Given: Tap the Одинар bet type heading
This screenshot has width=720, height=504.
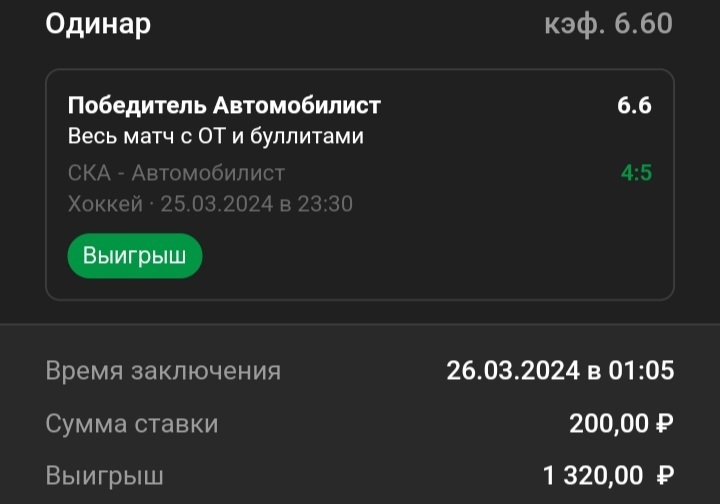Looking at the screenshot, I should pyautogui.click(x=98, y=24).
